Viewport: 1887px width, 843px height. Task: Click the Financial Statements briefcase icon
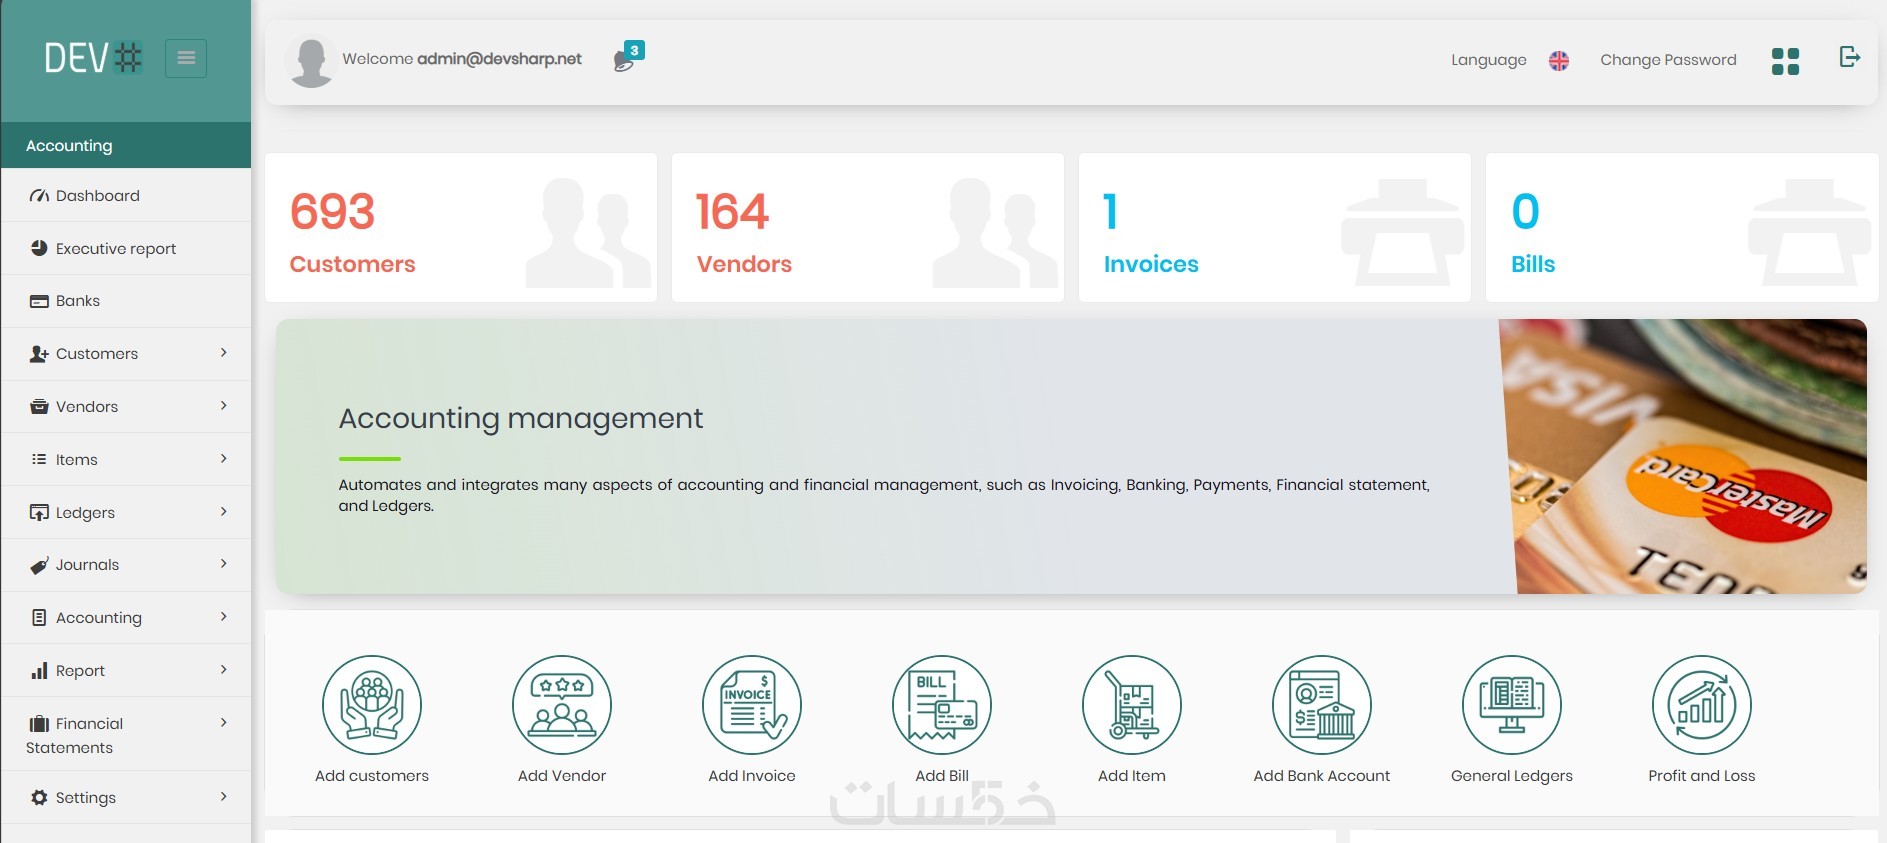39,724
